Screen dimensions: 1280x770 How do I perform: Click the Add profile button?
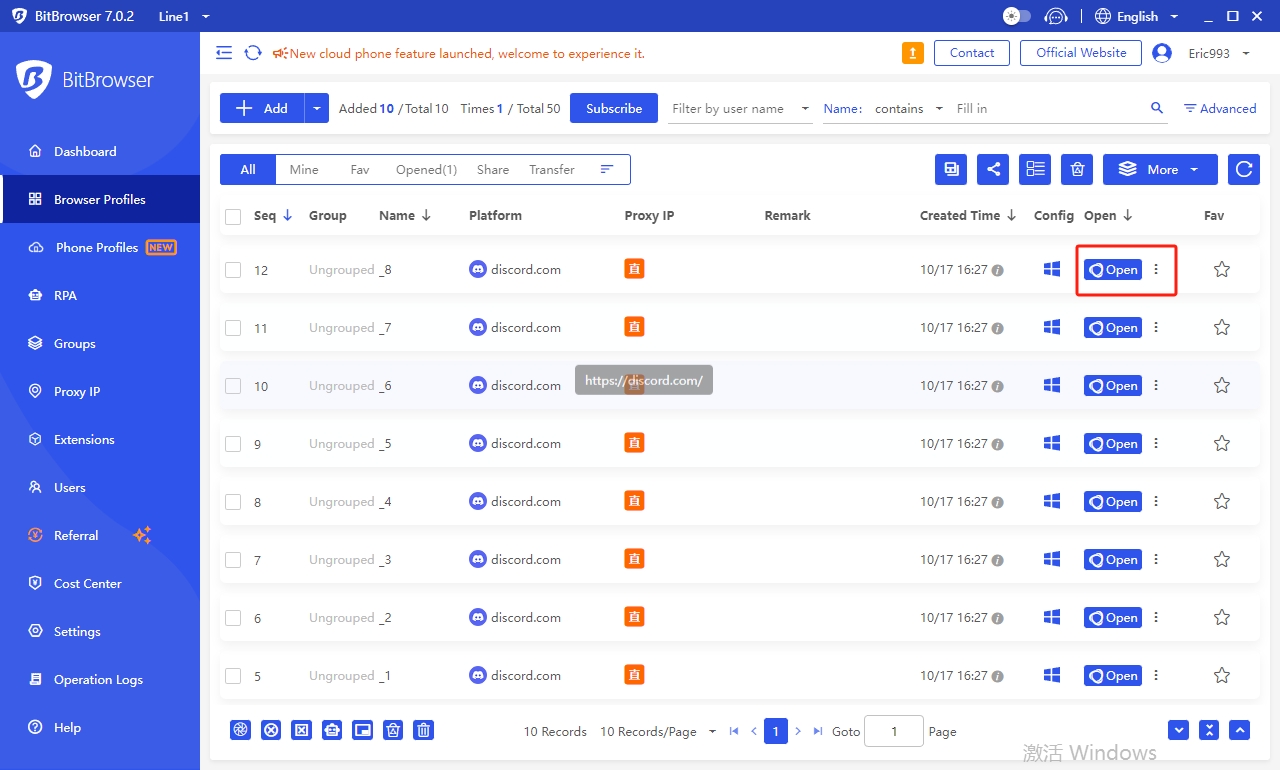pos(262,108)
